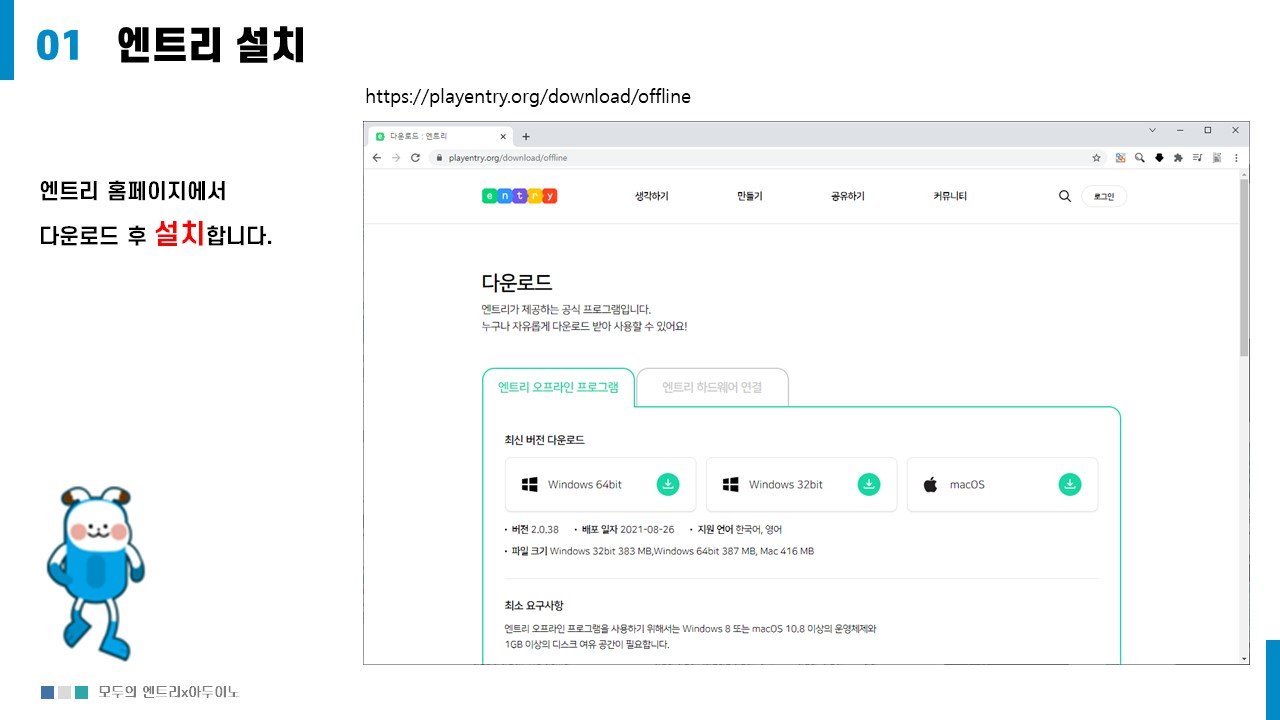Click the 파일 크기 line
Image resolution: width=1280 pixels, height=720 pixels.
click(x=662, y=551)
